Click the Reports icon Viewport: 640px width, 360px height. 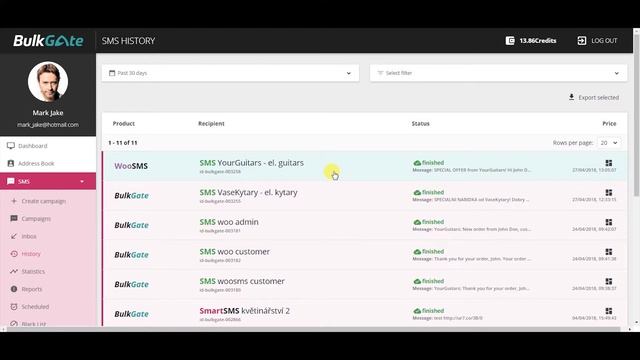[14, 289]
